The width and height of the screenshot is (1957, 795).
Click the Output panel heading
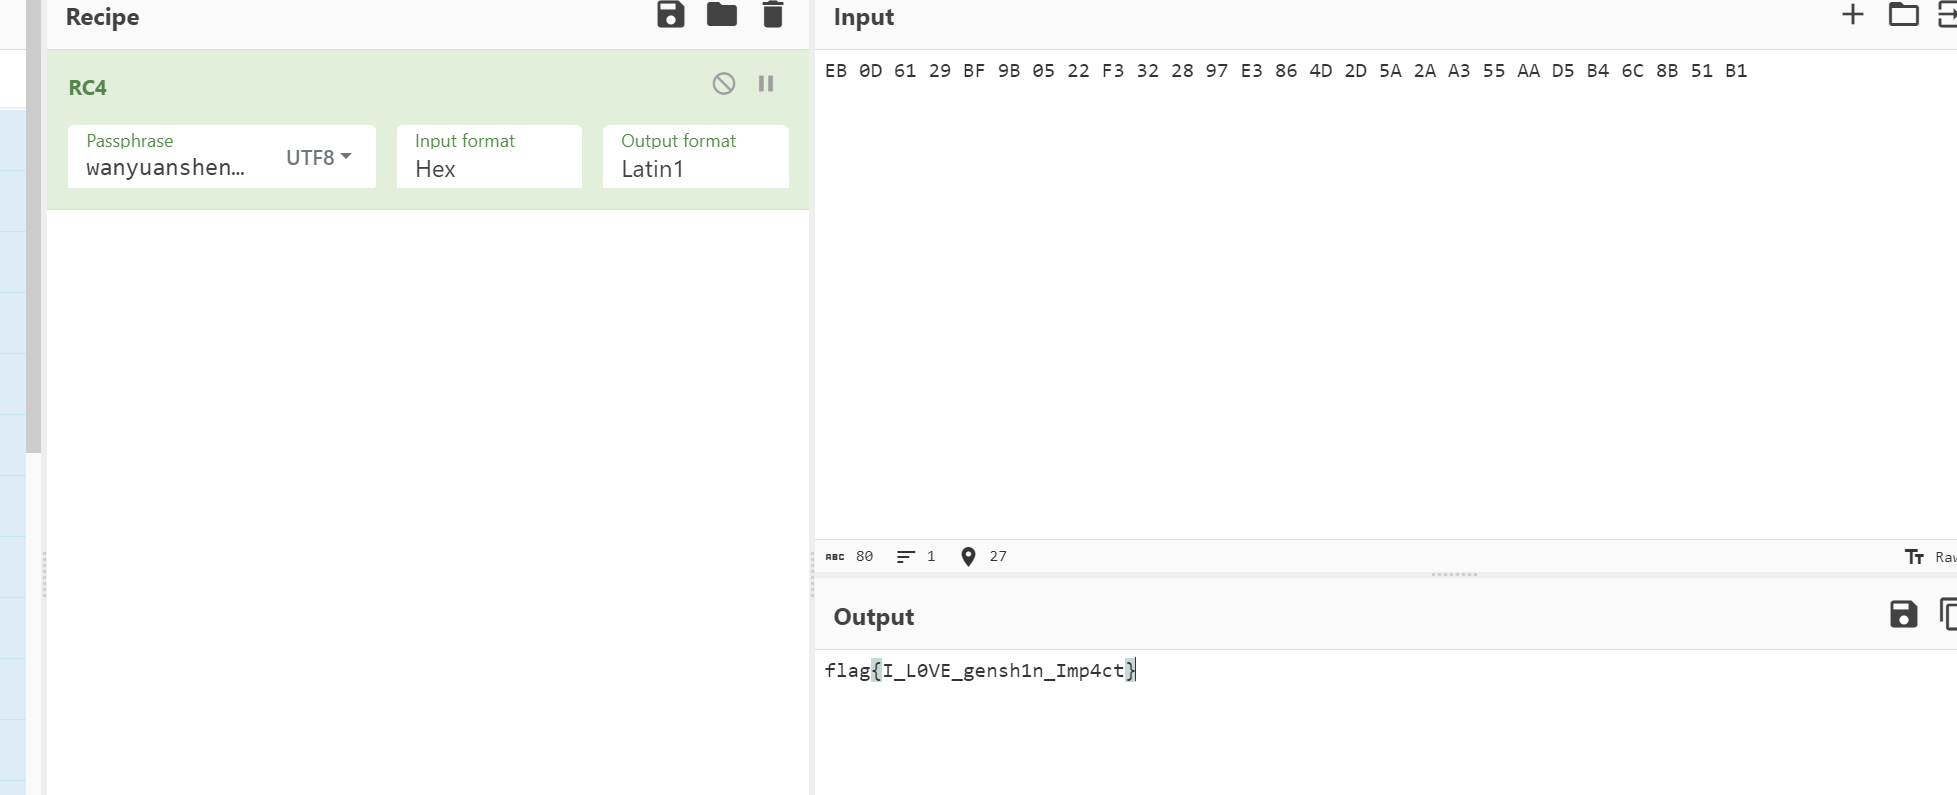[x=874, y=617]
